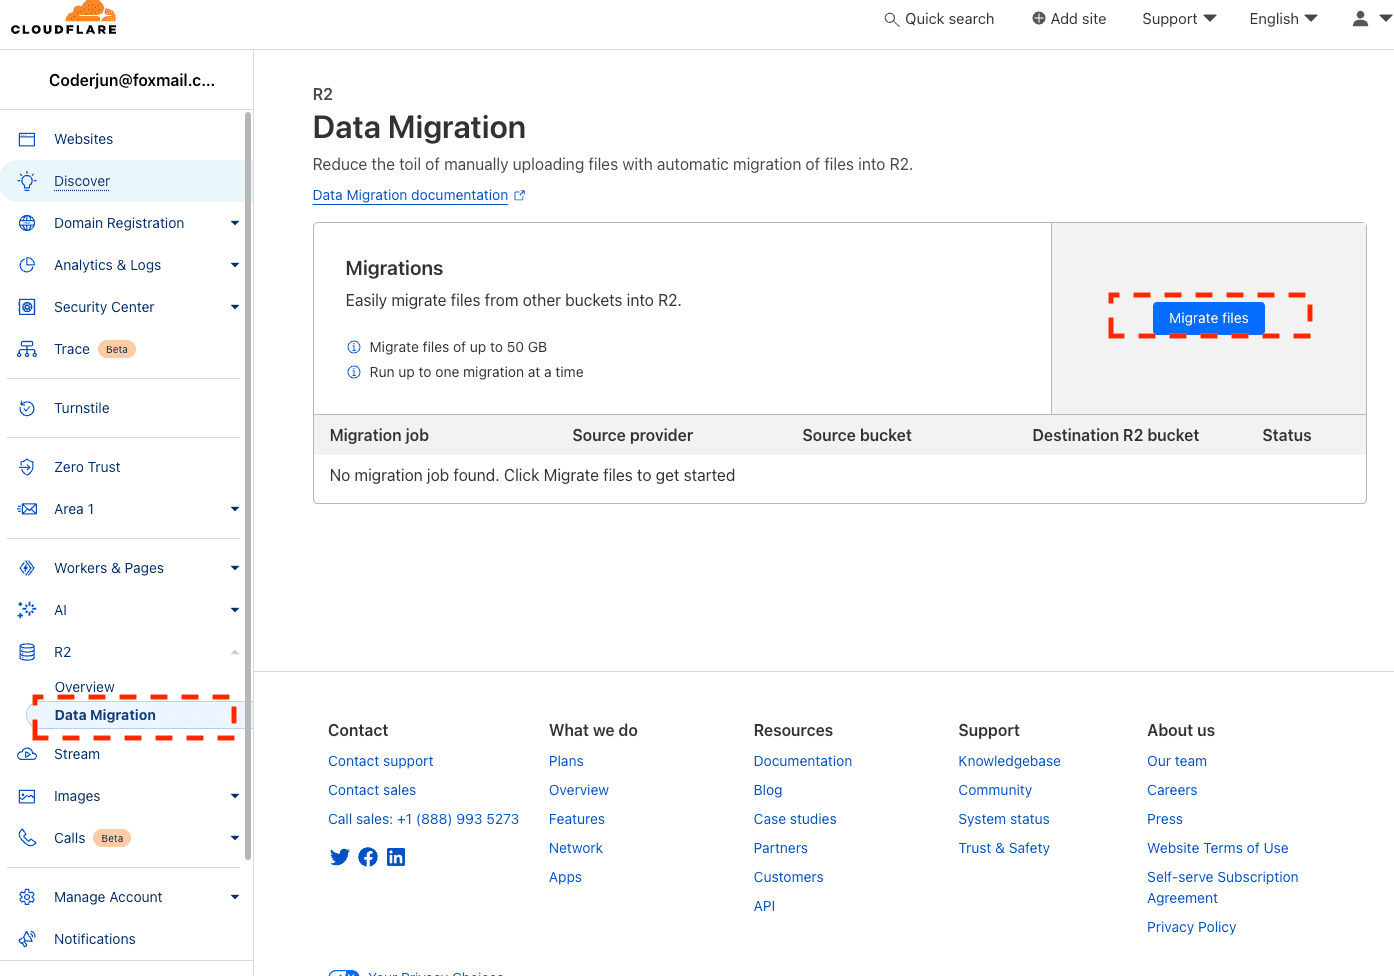
Task: Click the Notifications megaphone icon
Action: (x=27, y=939)
